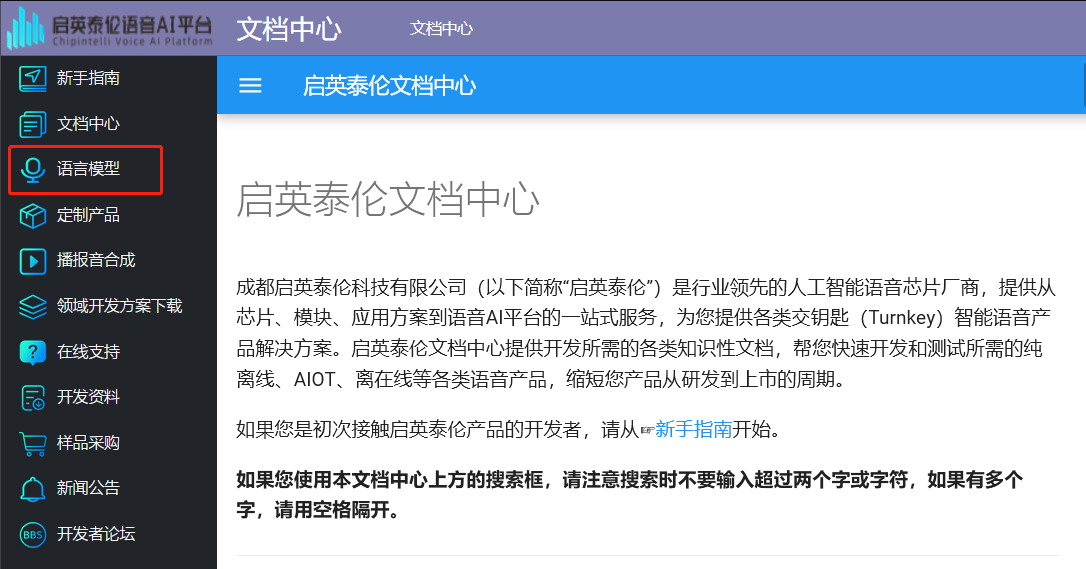Open the hamburger menu in blue bar

250,85
